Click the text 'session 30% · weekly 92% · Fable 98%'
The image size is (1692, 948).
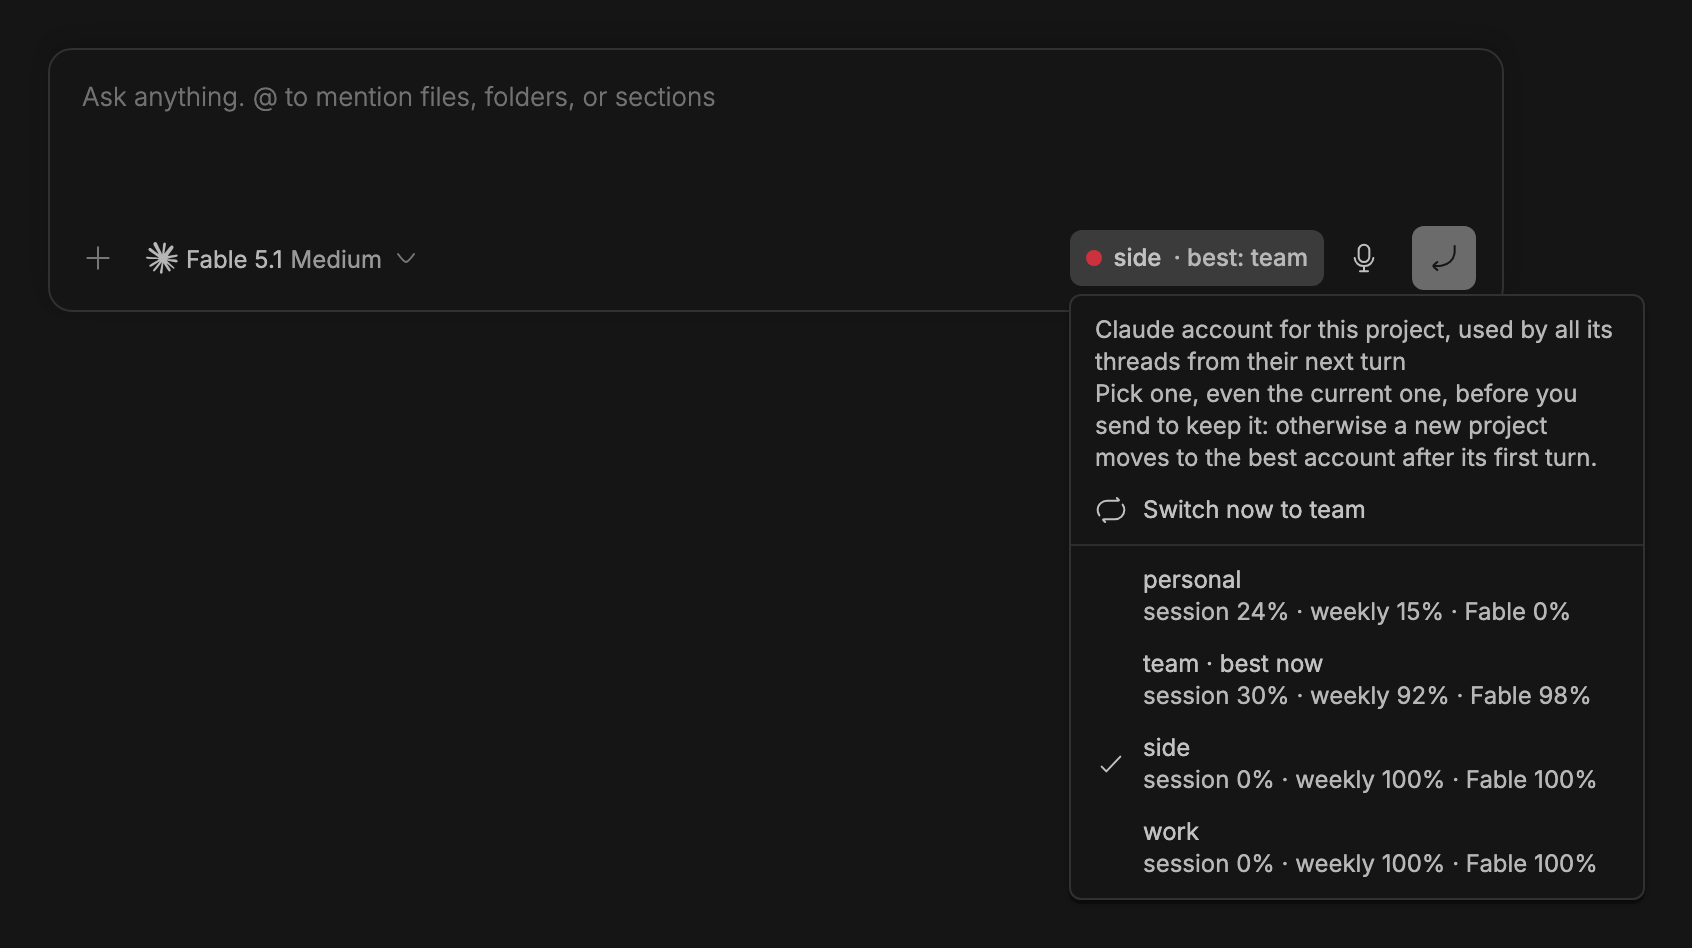click(1366, 696)
